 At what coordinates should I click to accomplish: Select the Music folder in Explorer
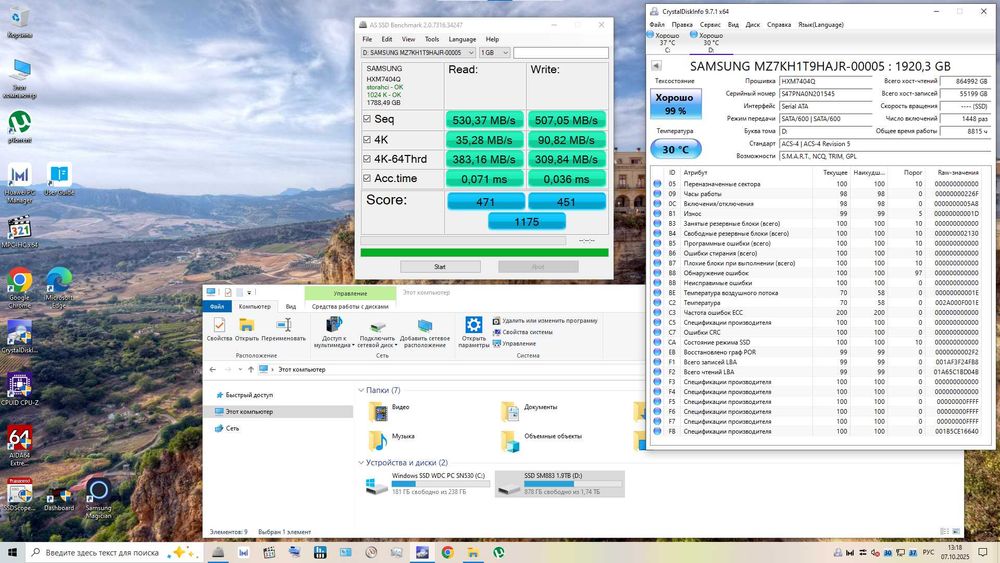click(392, 440)
